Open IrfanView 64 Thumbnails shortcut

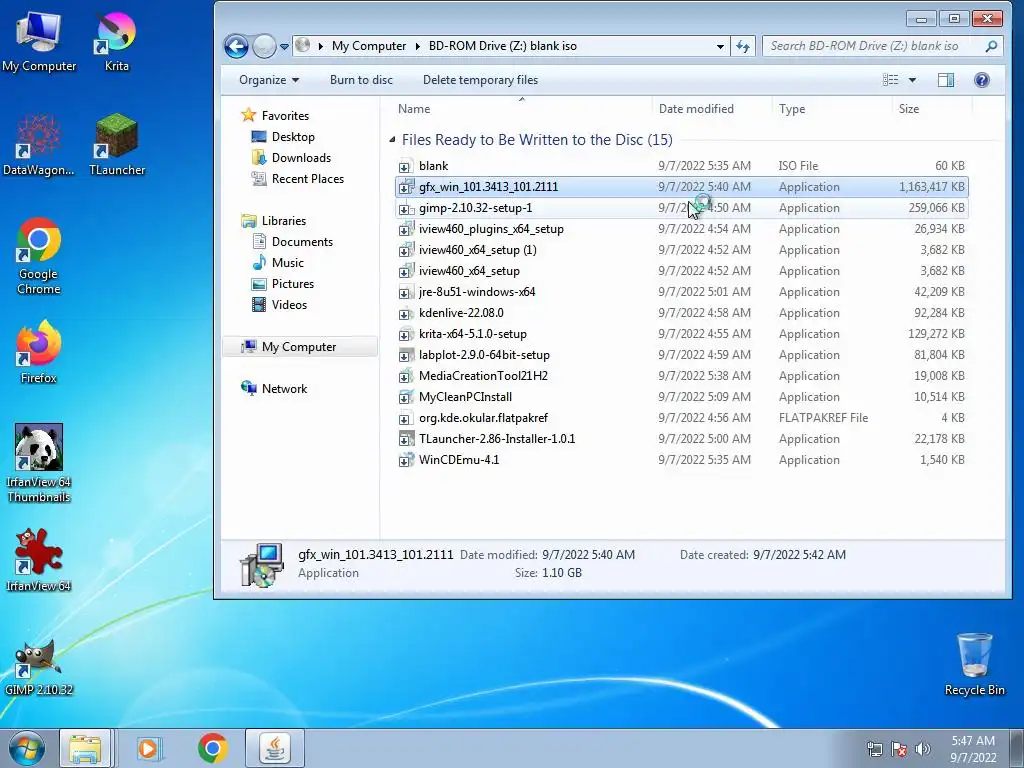(x=39, y=463)
